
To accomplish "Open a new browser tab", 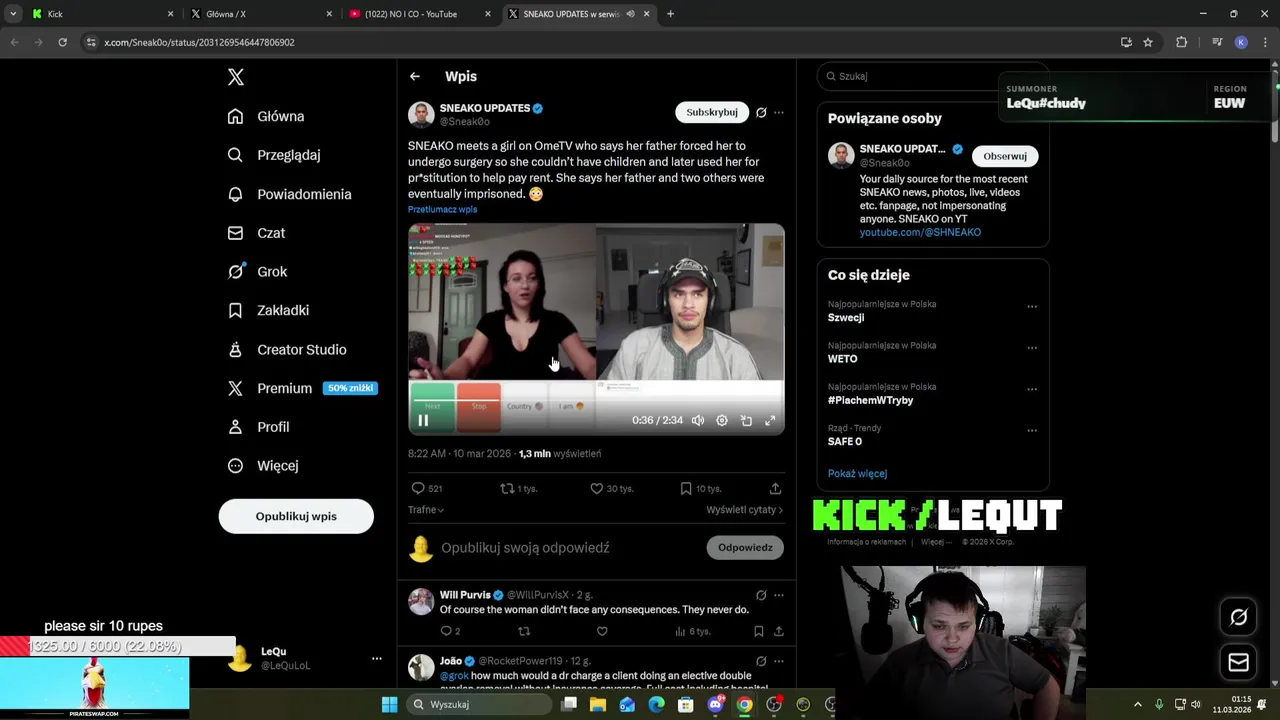I will pos(670,14).
